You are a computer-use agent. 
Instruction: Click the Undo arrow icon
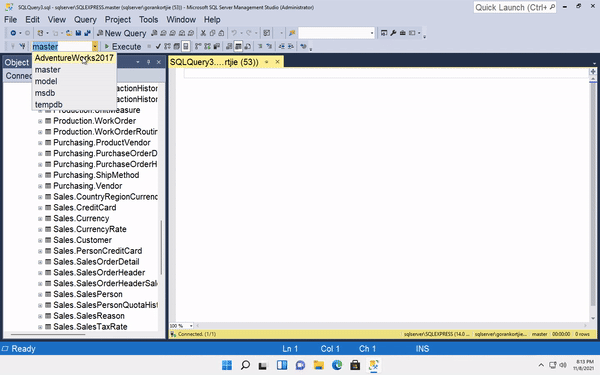click(x=234, y=33)
